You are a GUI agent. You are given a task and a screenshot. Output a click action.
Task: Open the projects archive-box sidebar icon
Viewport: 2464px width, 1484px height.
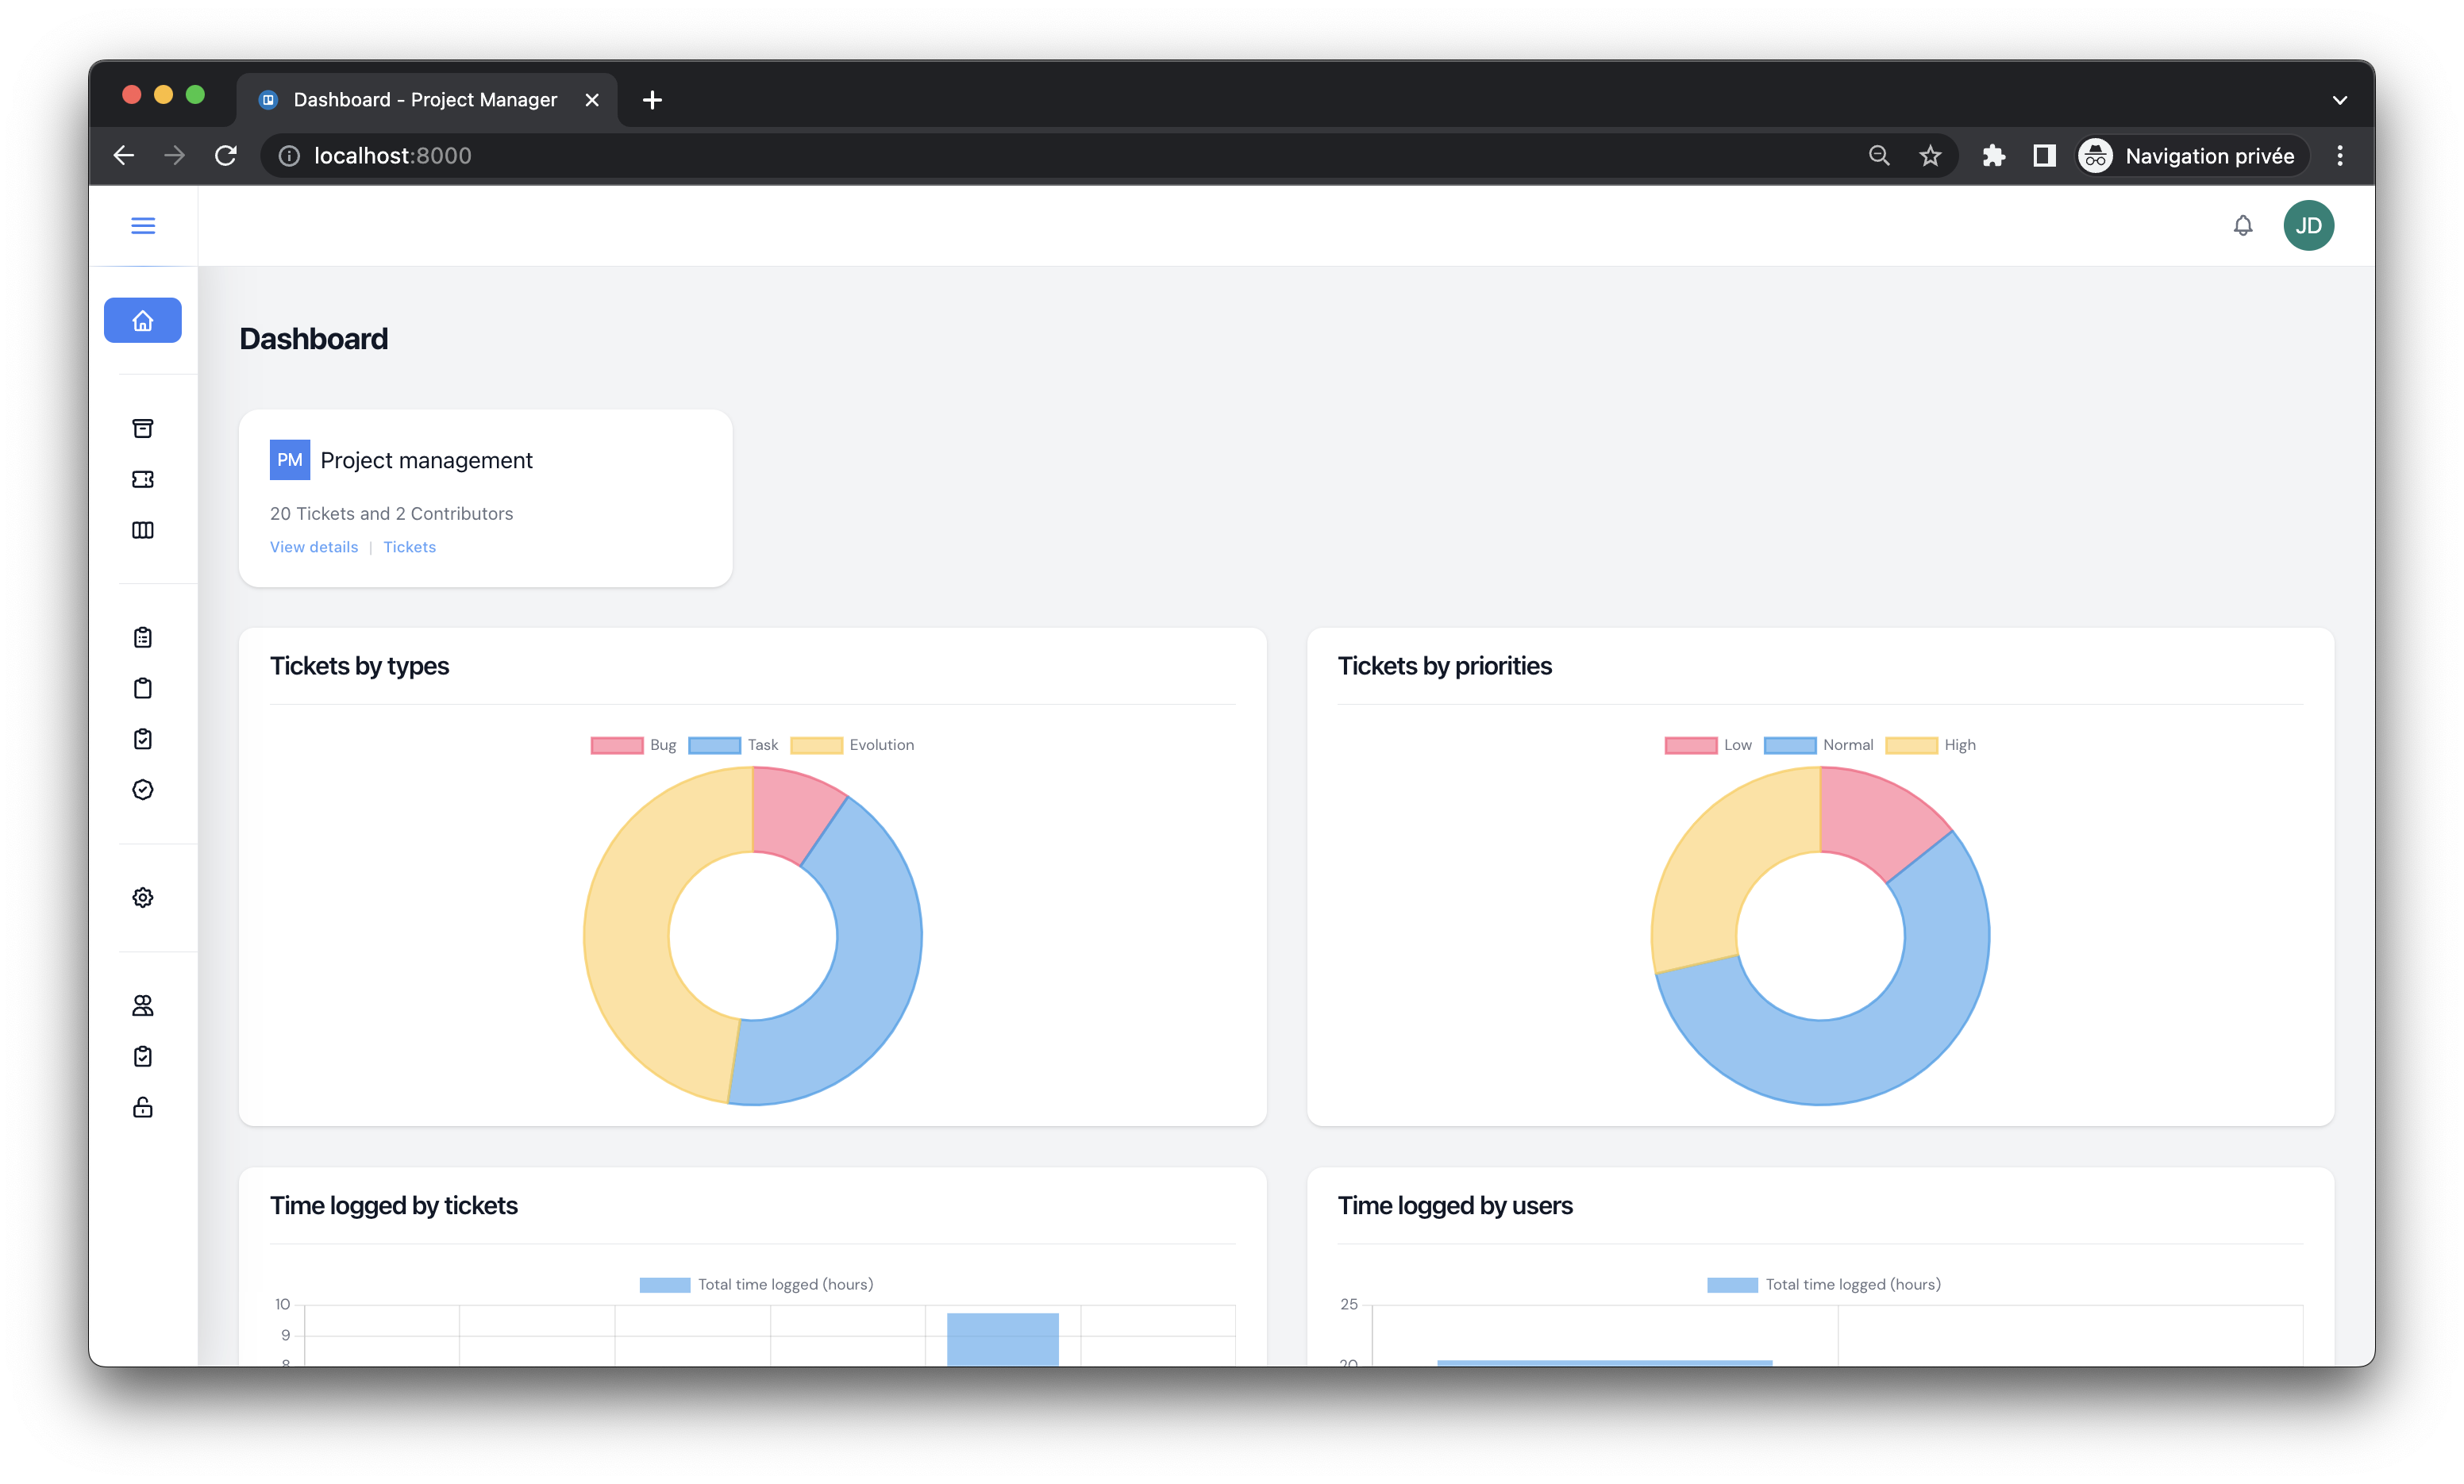tap(143, 428)
